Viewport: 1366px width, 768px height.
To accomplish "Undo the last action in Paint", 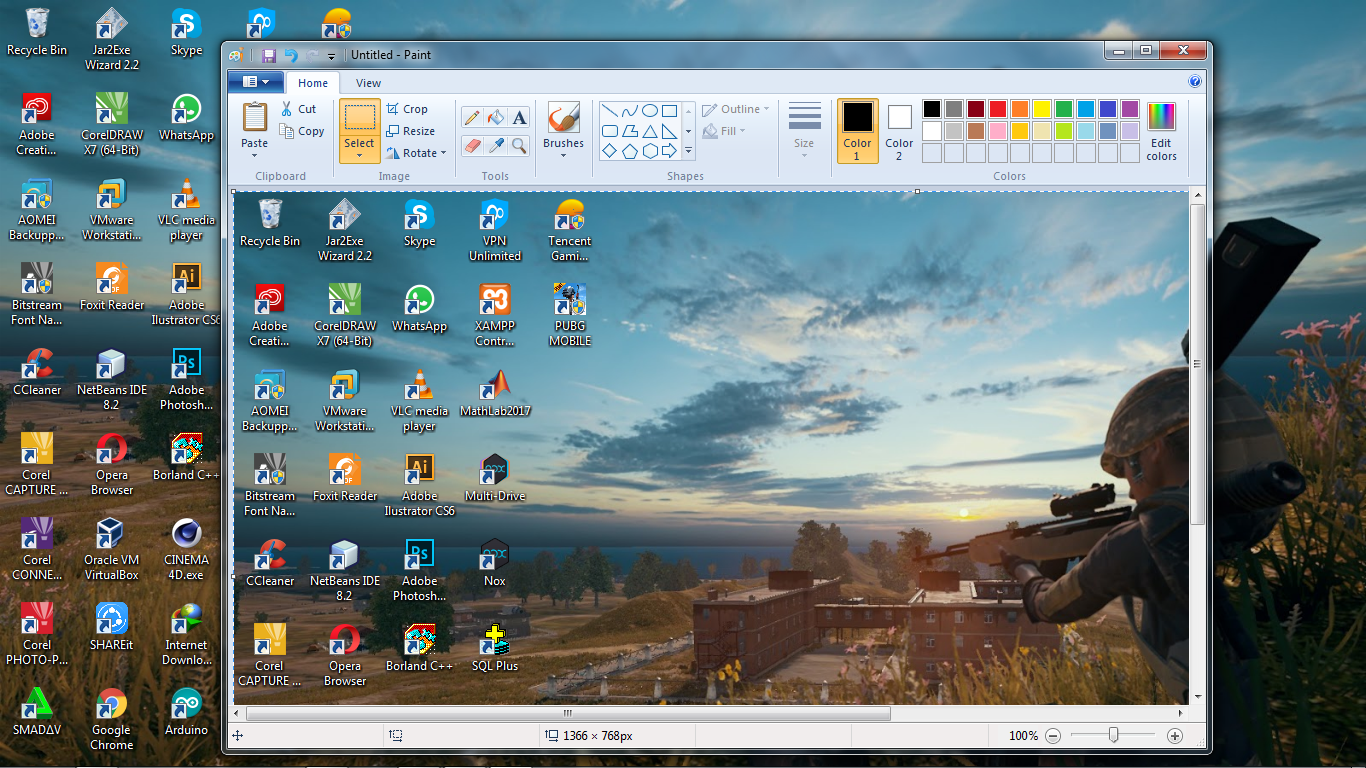I will point(291,55).
